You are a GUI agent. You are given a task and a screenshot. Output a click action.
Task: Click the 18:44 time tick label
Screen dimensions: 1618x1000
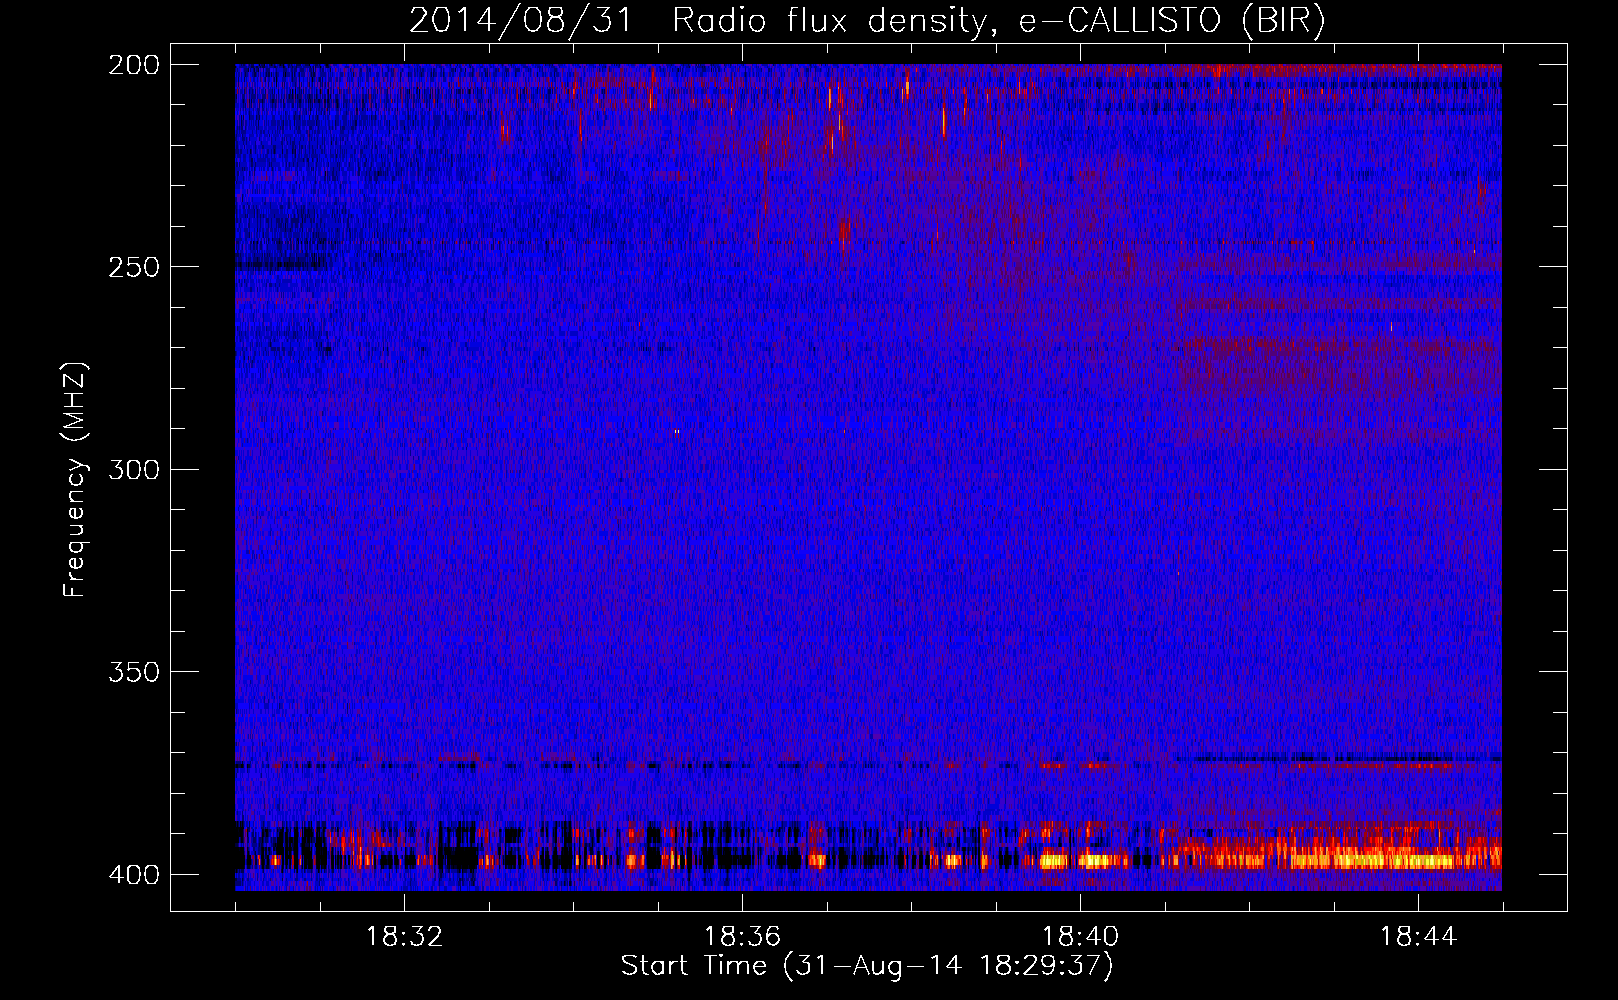1418,937
